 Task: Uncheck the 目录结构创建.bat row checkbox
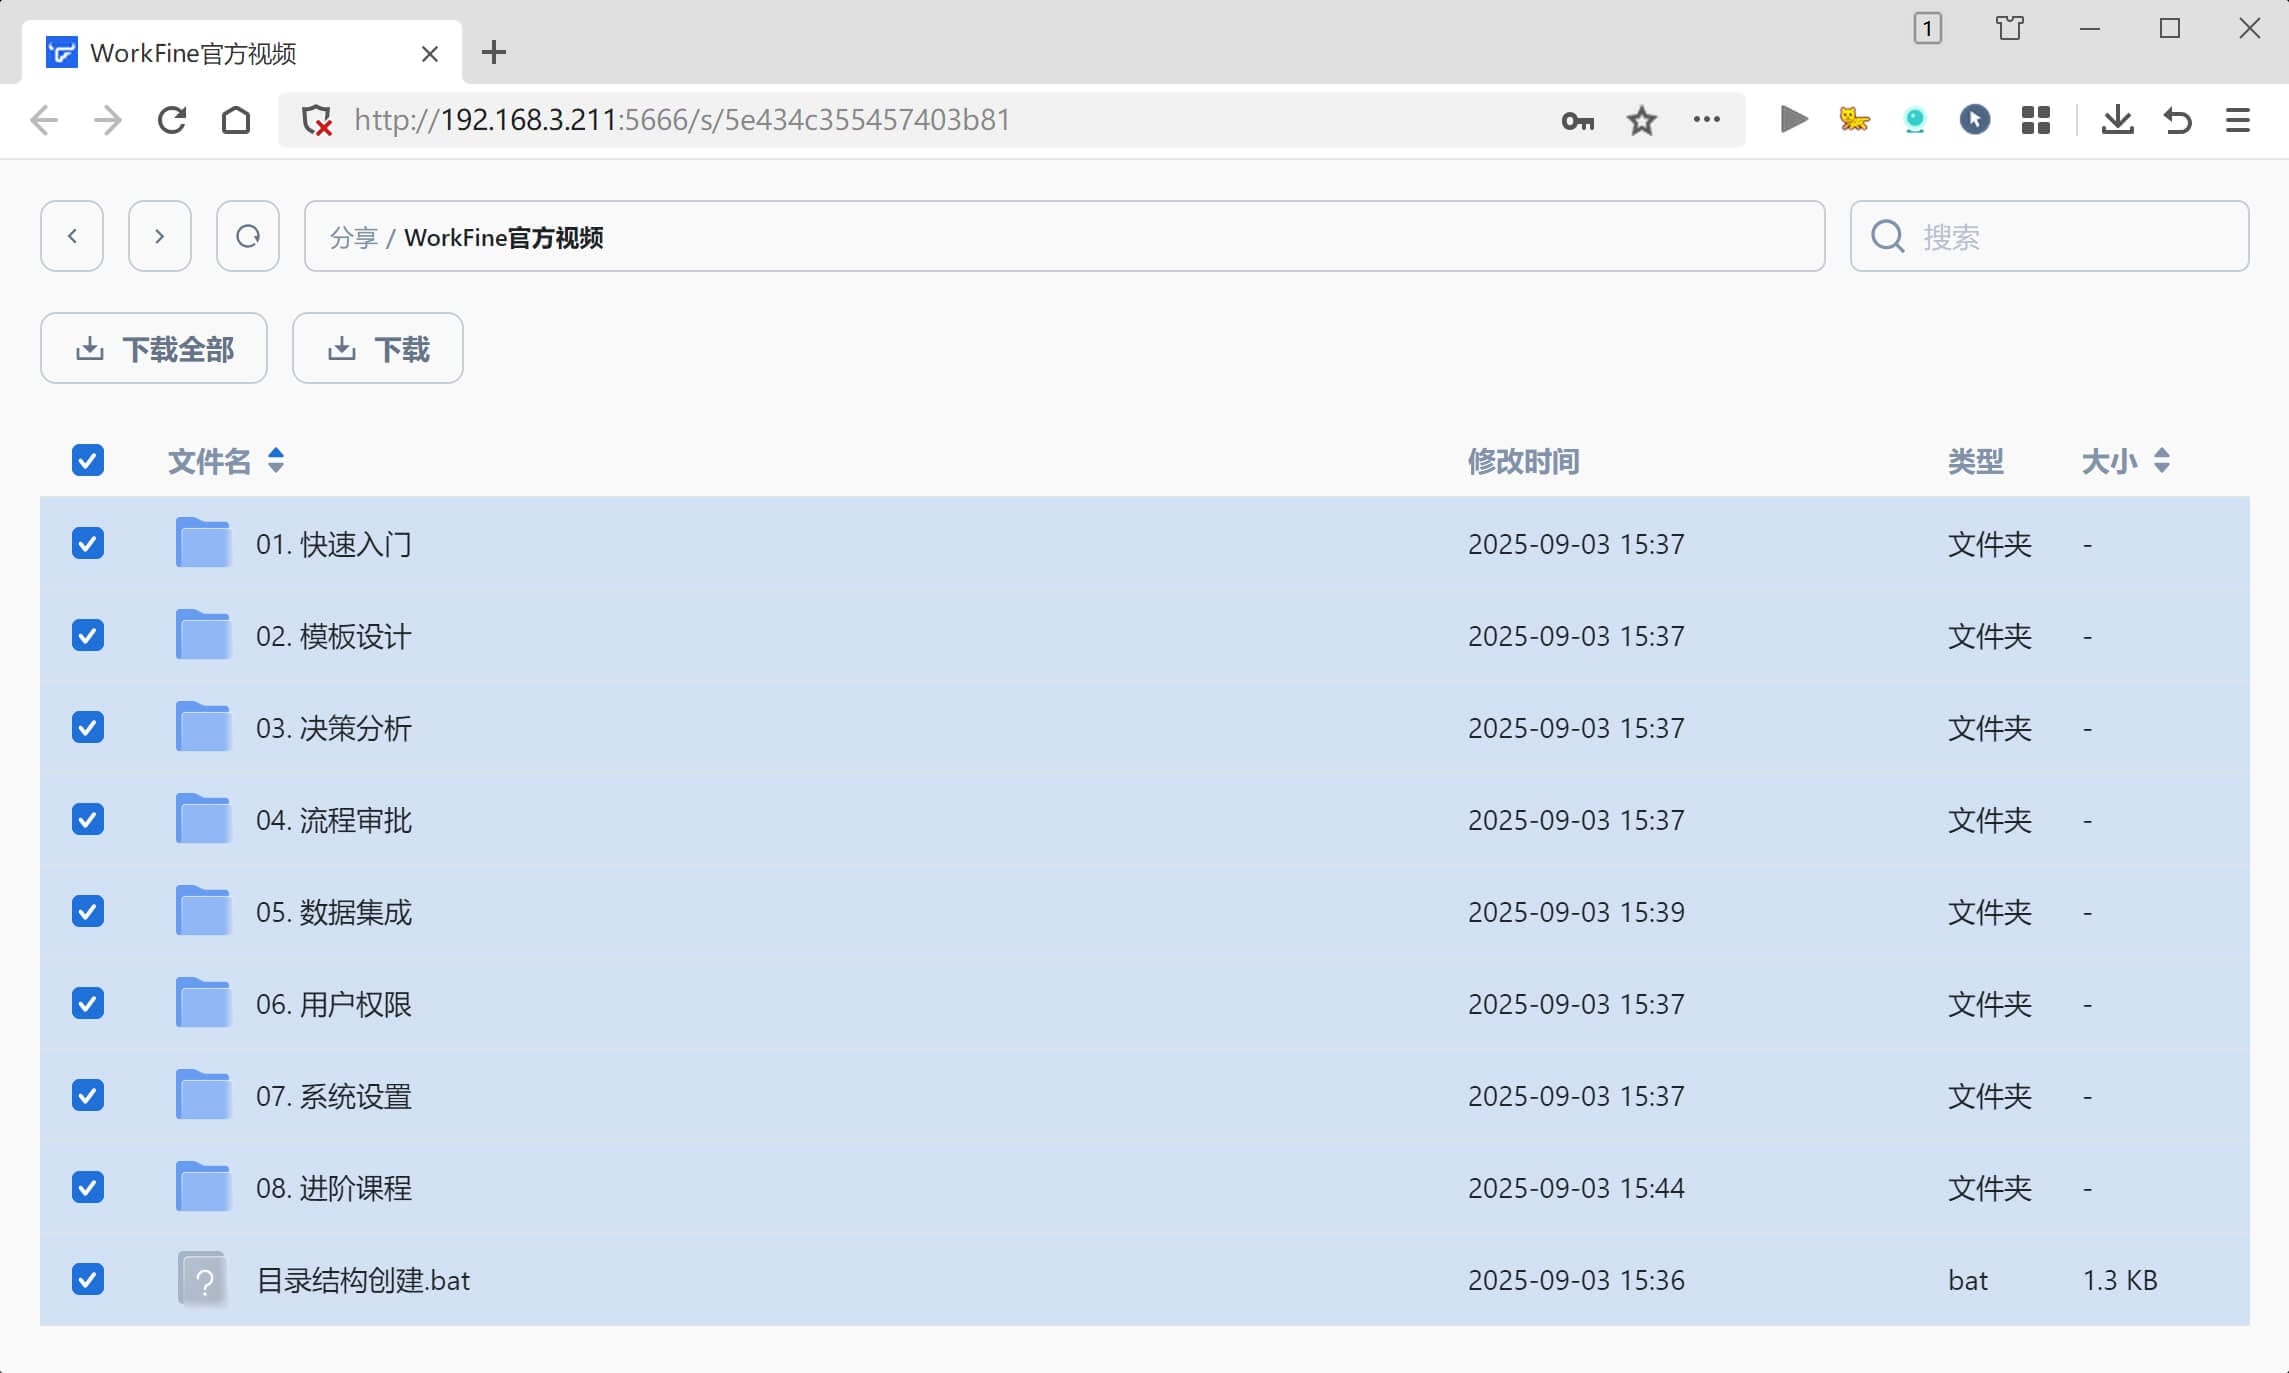tap(88, 1279)
